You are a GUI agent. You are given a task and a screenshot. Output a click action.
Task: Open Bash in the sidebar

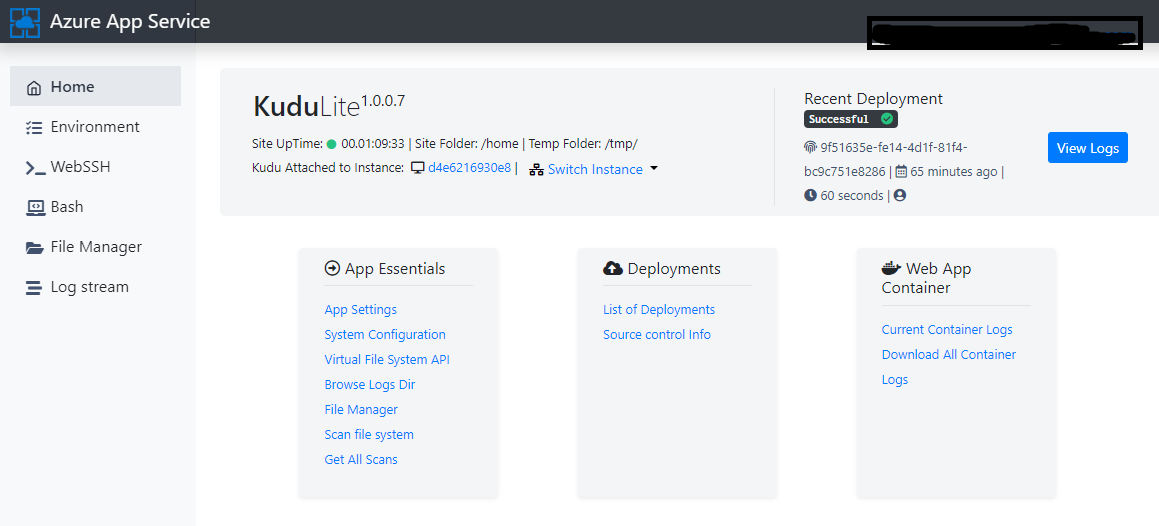[x=95, y=207]
